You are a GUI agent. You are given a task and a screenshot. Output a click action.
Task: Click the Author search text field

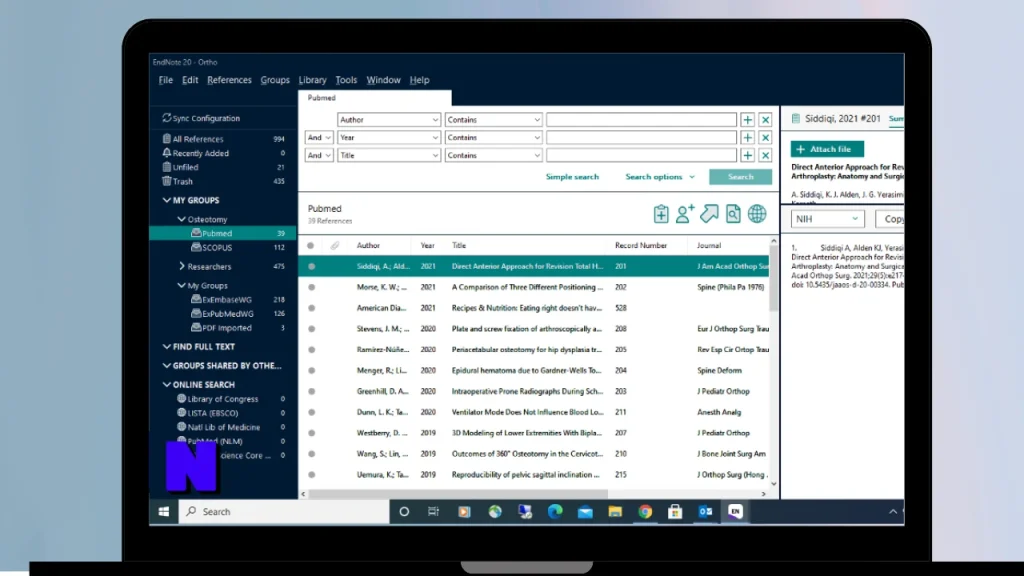[x=641, y=120]
